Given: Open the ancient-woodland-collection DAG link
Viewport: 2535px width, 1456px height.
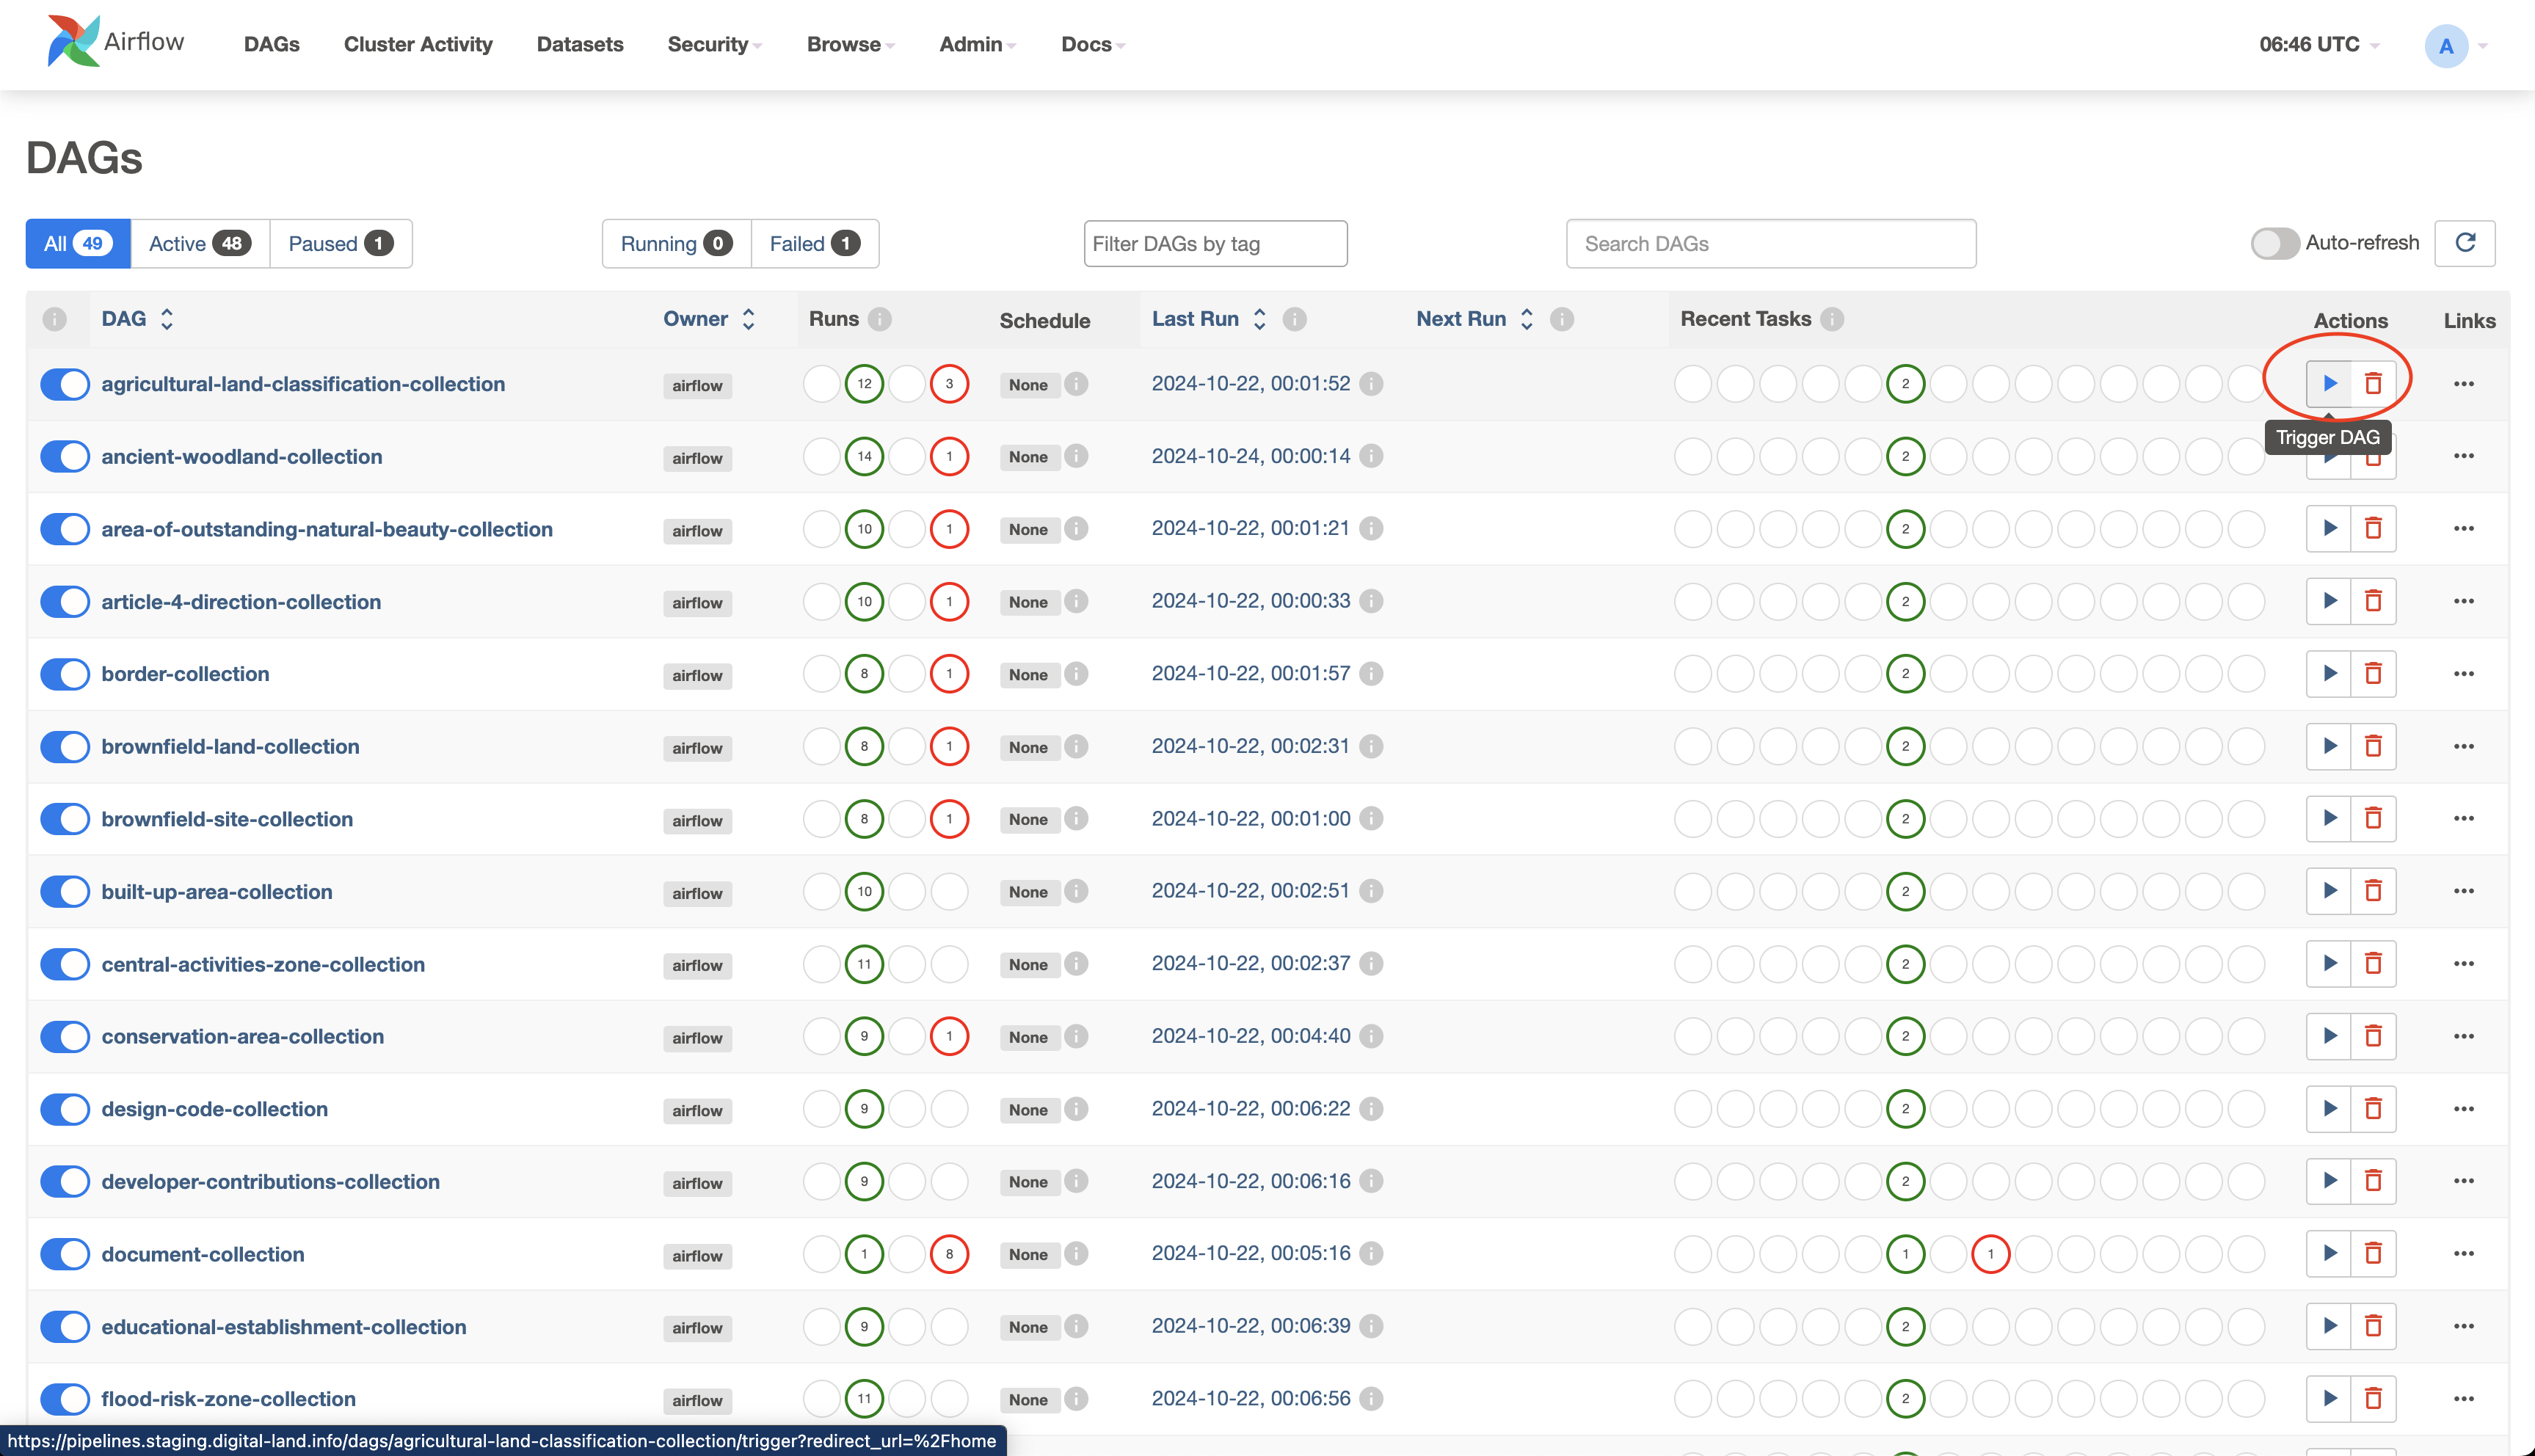Looking at the screenshot, I should [x=242, y=457].
